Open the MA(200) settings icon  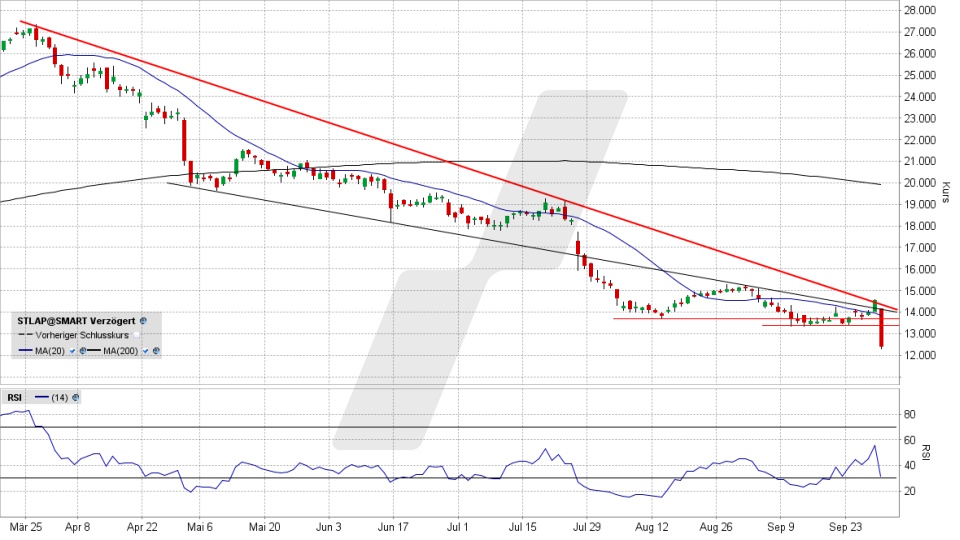point(156,351)
